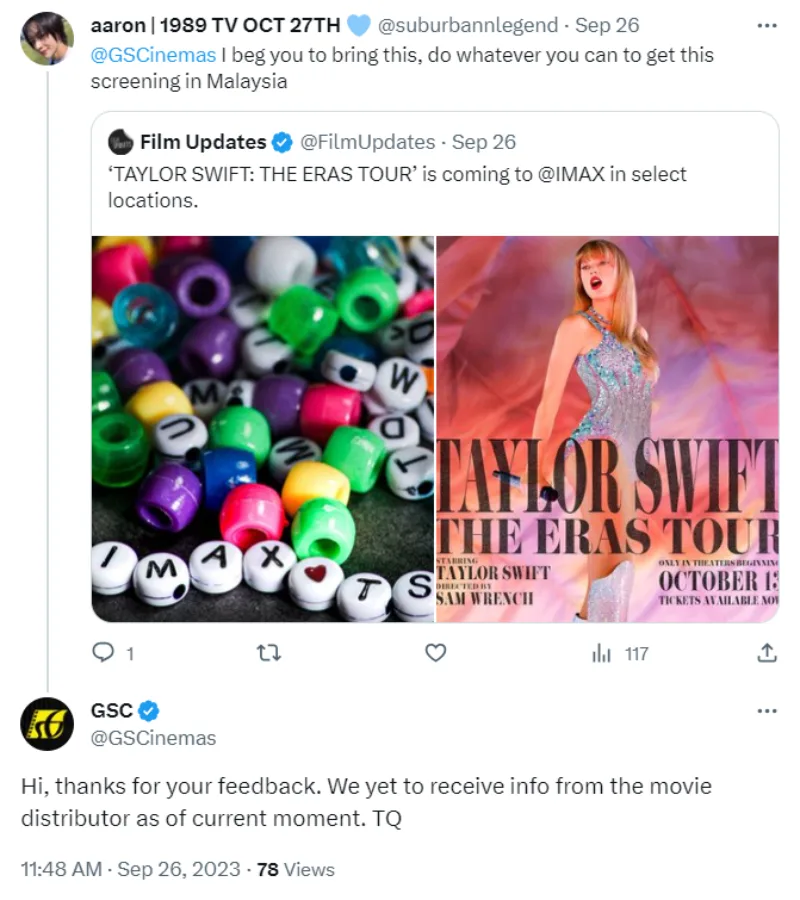Like the tweet with heart icon

click(x=435, y=653)
